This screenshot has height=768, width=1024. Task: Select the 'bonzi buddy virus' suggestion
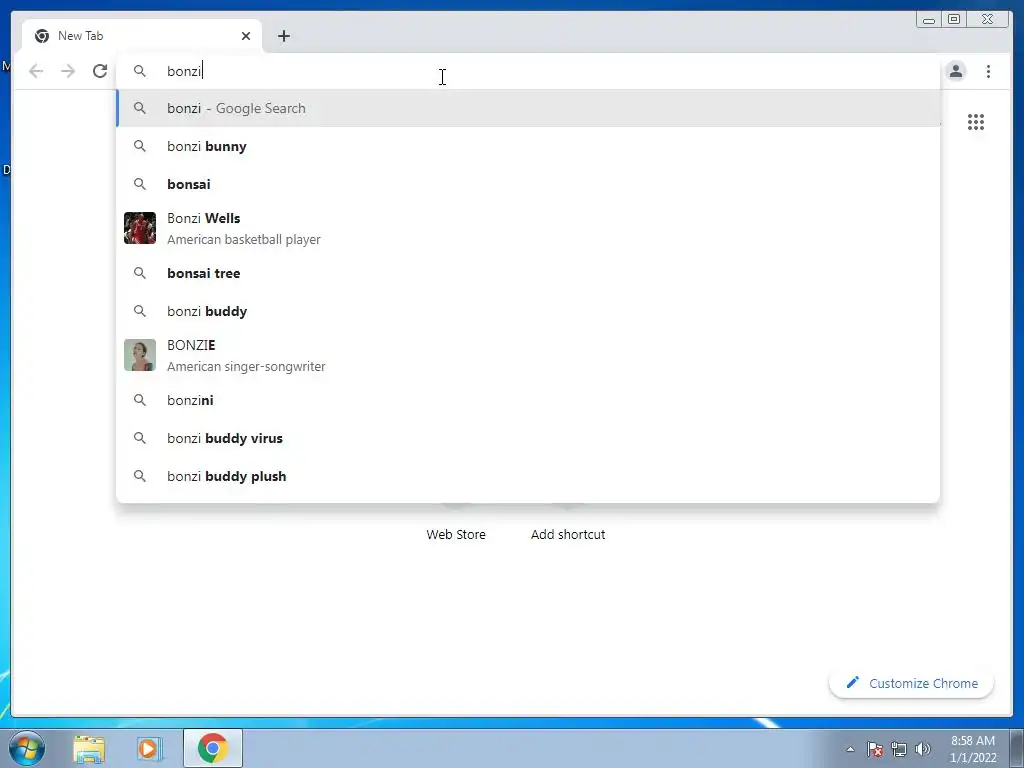click(x=528, y=438)
